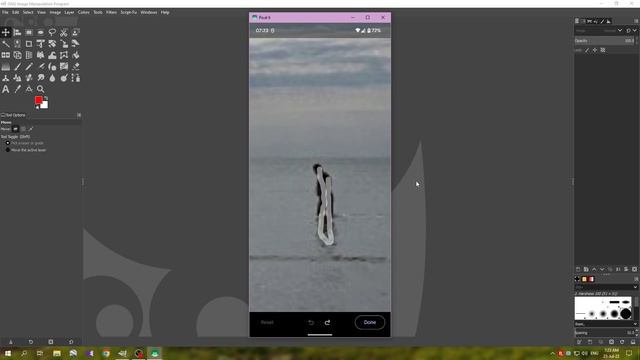Screen dimensions: 640x360
Task: Select the Eraser tool
Action: coord(76,67)
